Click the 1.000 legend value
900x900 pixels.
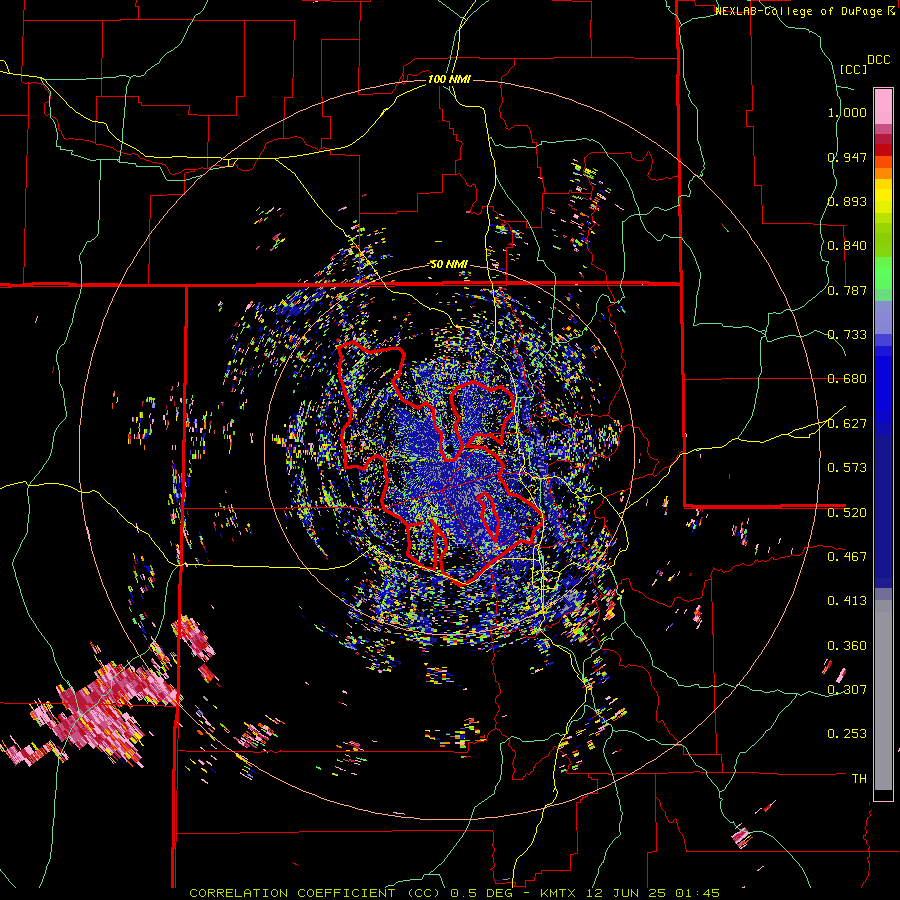tap(847, 112)
